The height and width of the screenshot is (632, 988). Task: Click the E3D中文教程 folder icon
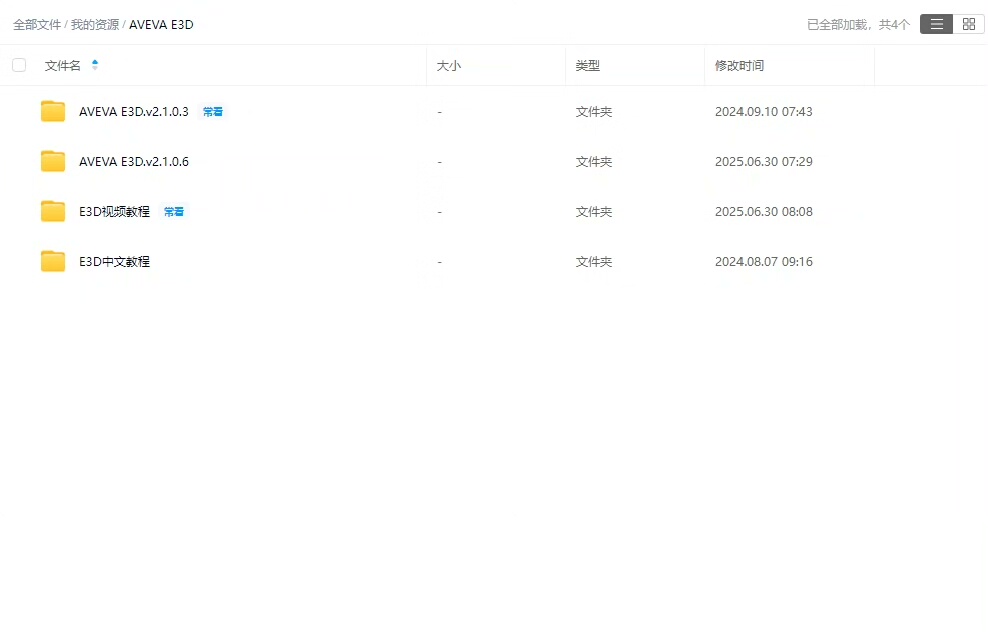(53, 261)
